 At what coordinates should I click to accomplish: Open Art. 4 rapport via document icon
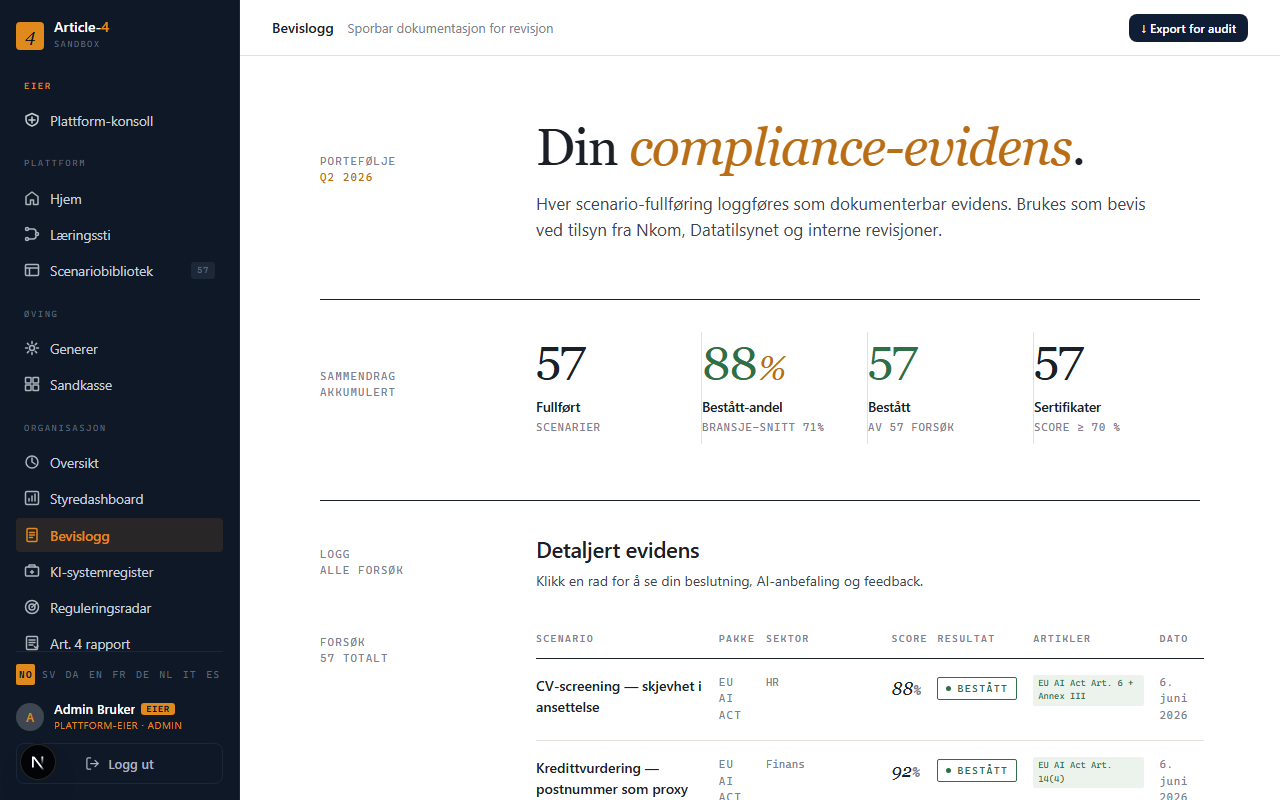[x=32, y=644]
